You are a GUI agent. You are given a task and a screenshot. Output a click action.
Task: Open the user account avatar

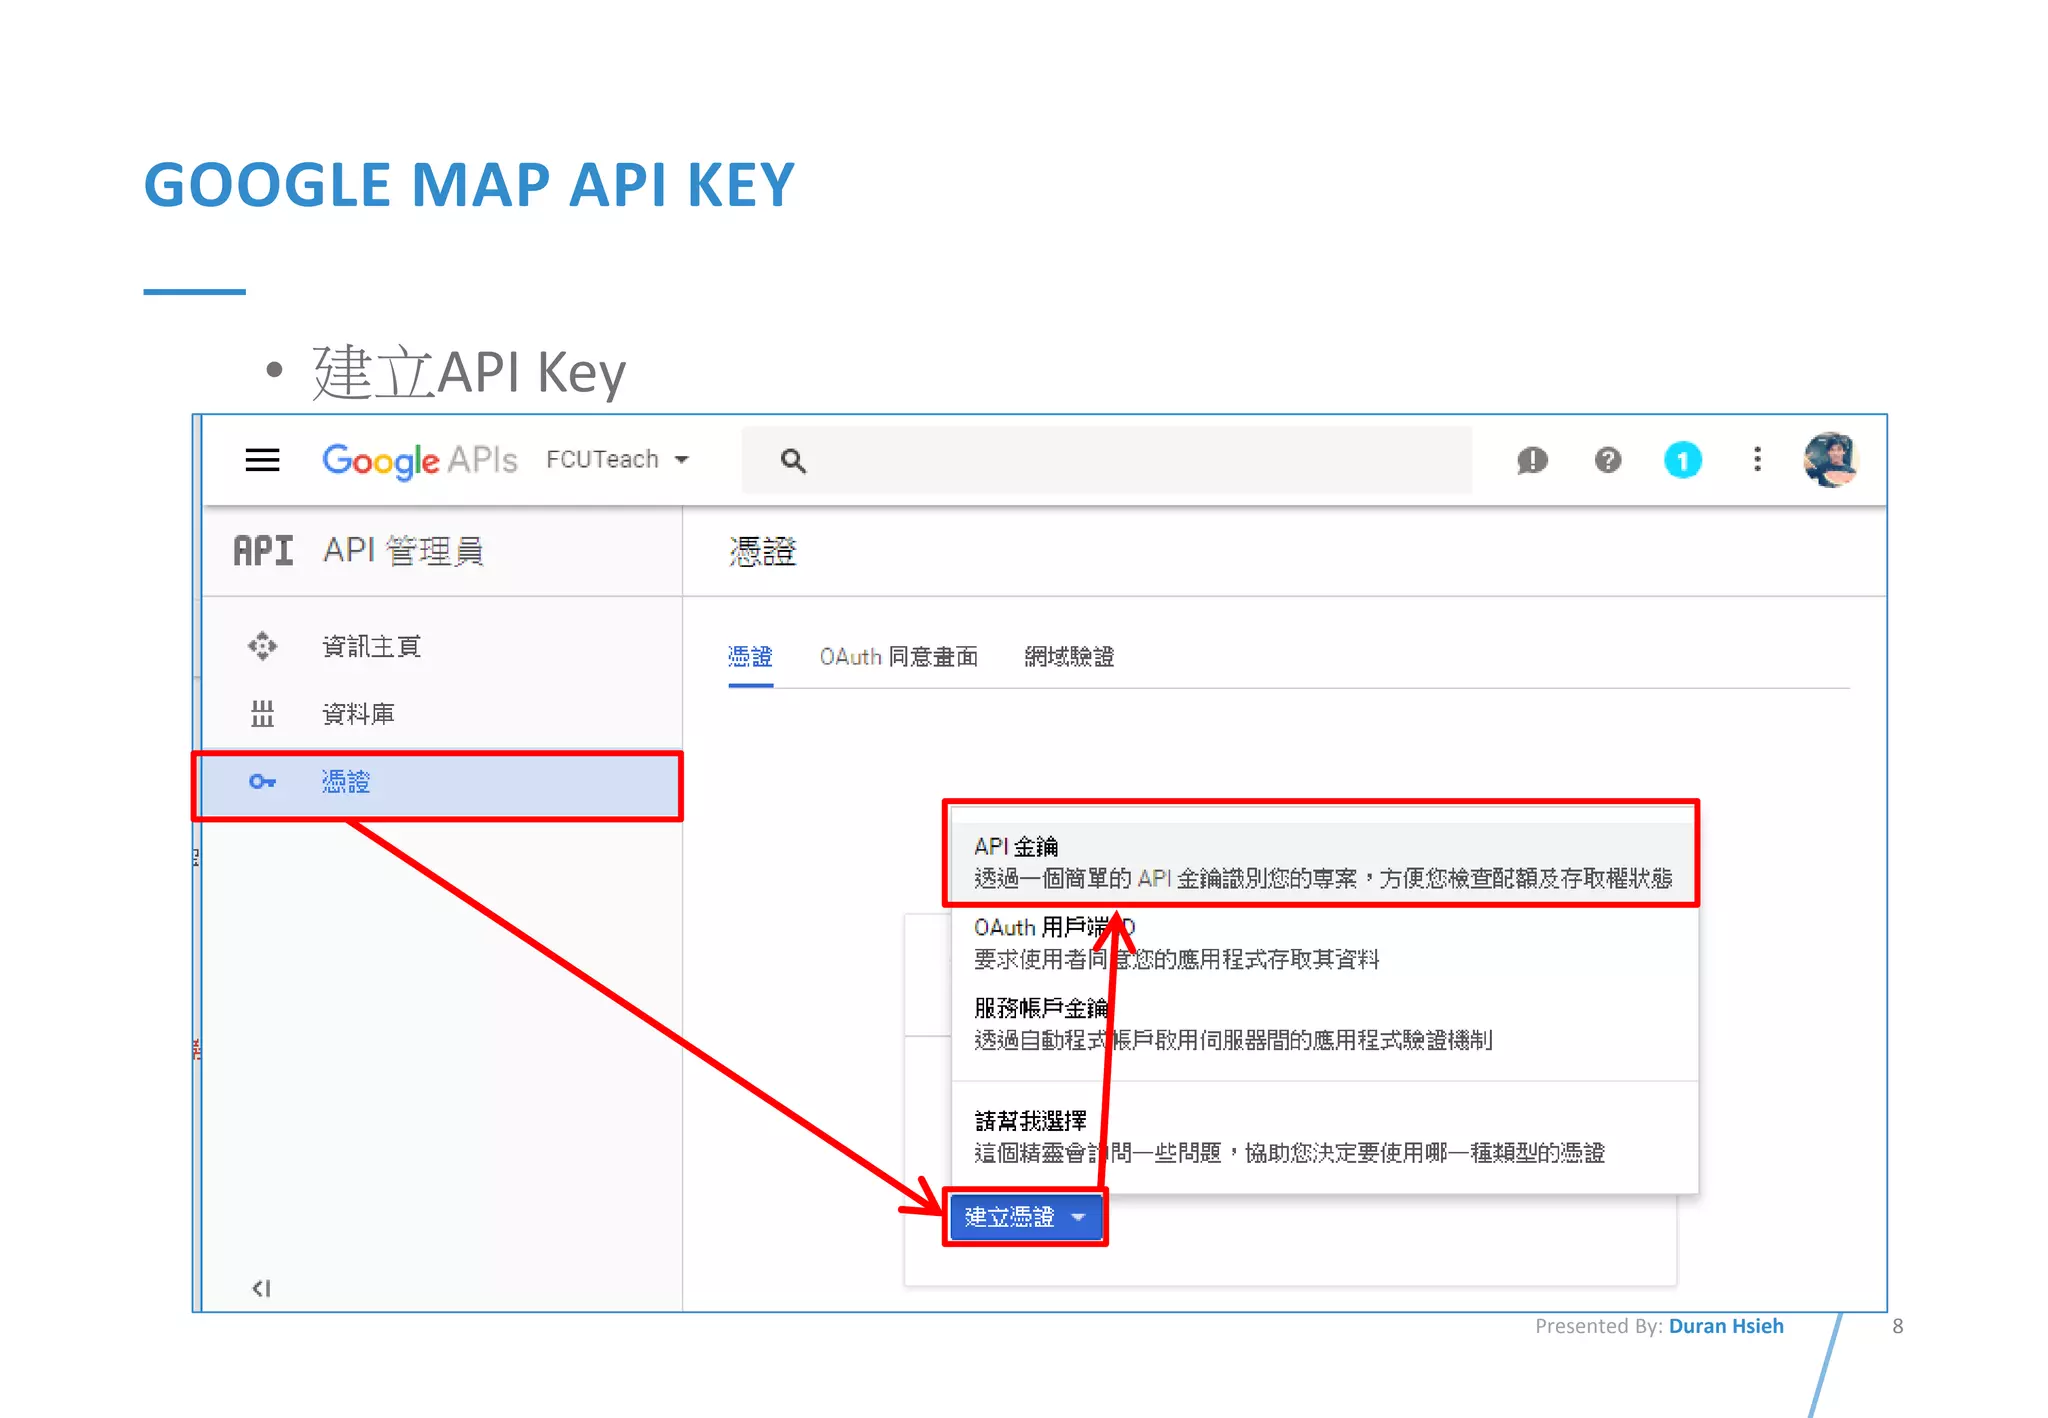click(1830, 460)
